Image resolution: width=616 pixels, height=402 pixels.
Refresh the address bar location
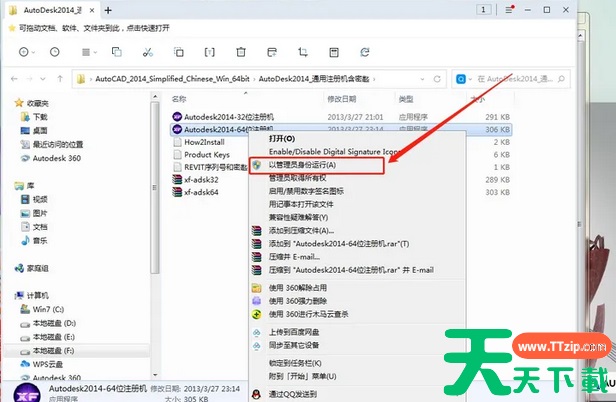437,79
